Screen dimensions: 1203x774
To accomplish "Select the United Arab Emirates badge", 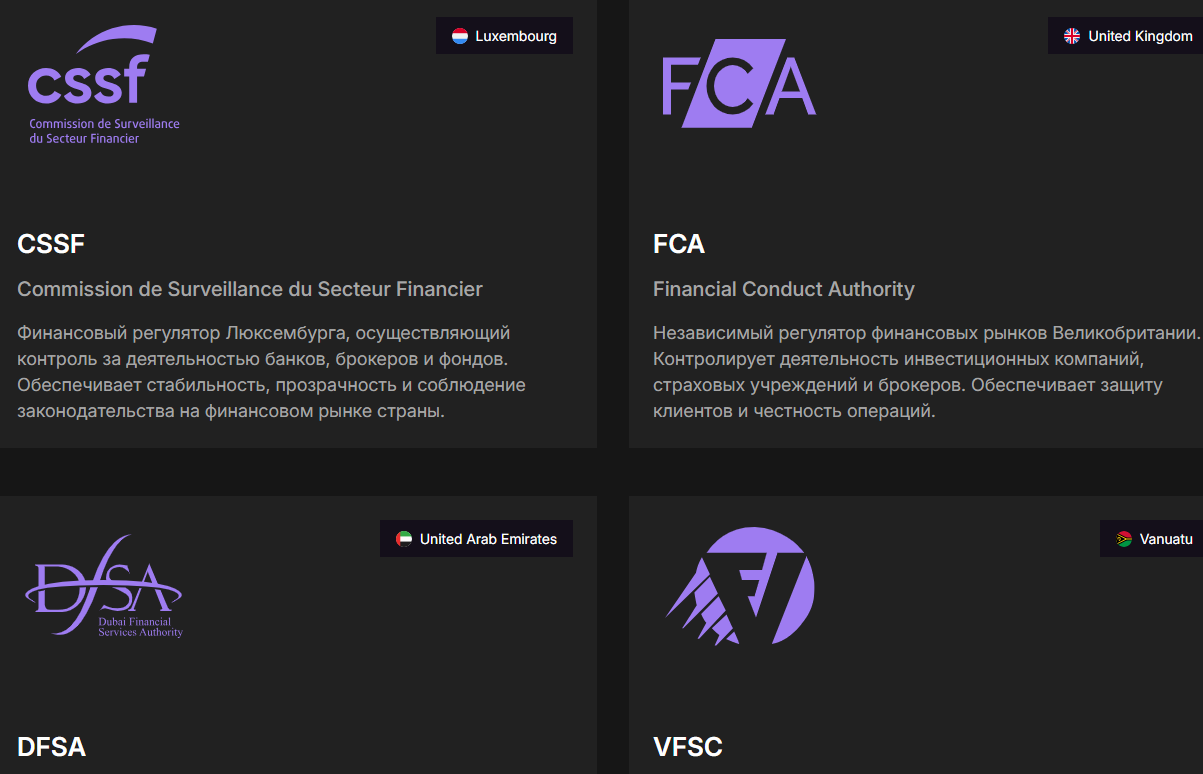I will (476, 539).
